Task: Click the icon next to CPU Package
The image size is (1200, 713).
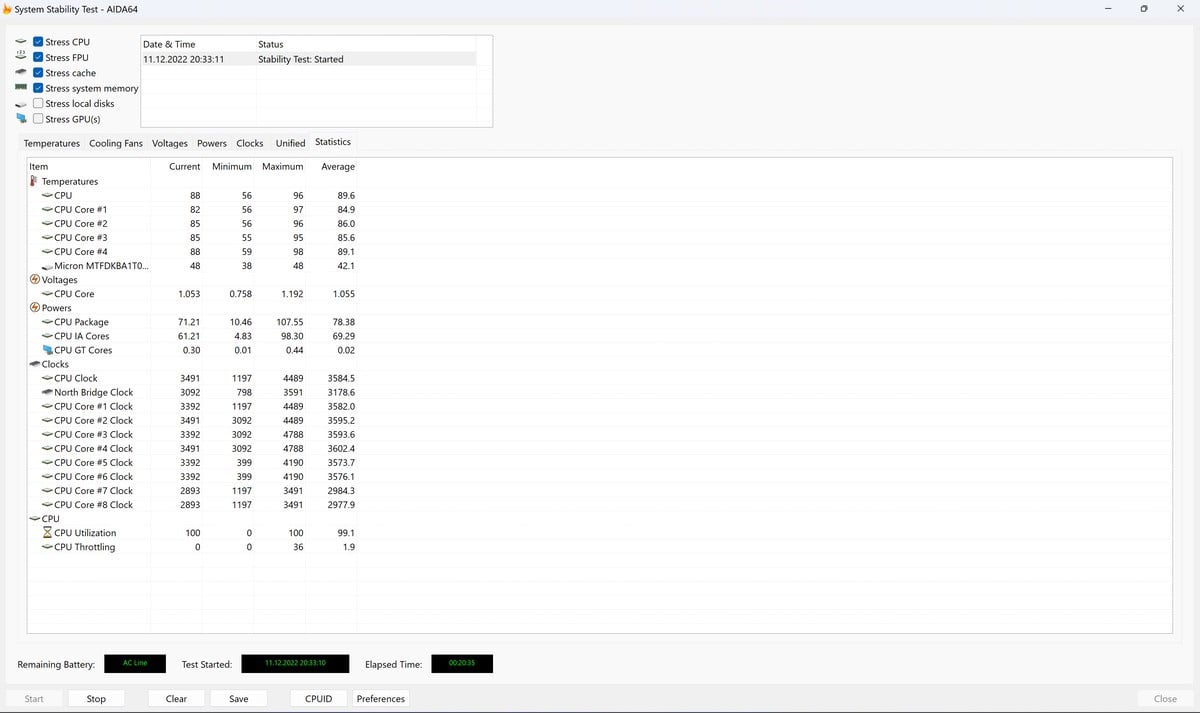Action: (47, 322)
